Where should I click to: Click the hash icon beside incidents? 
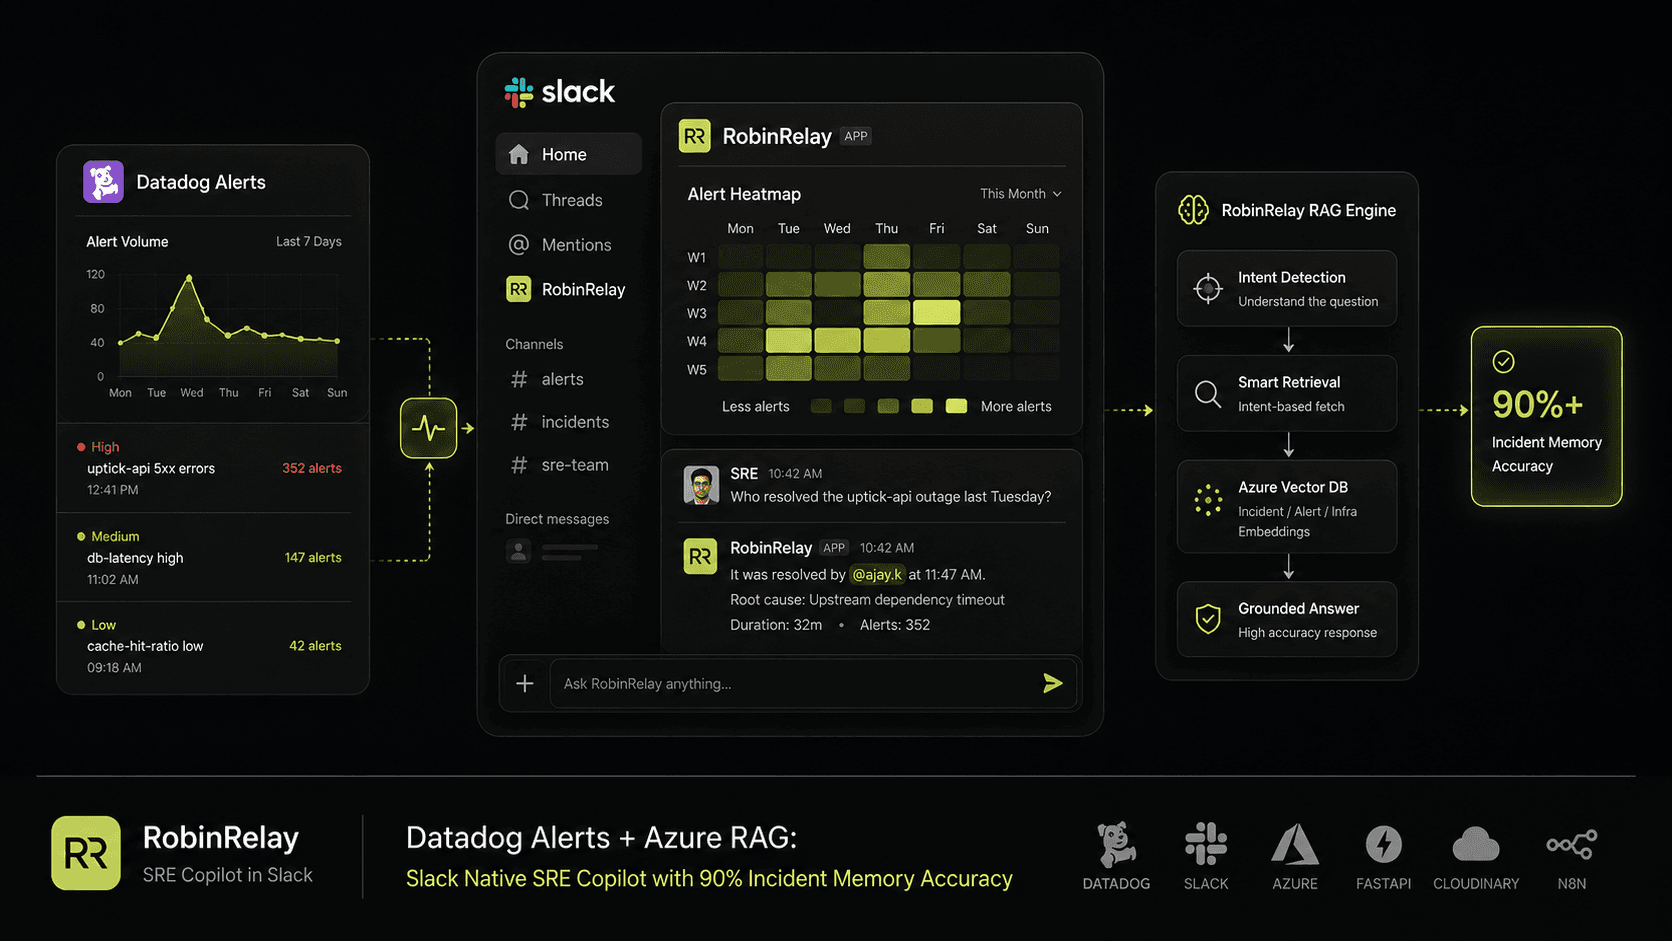click(x=519, y=422)
